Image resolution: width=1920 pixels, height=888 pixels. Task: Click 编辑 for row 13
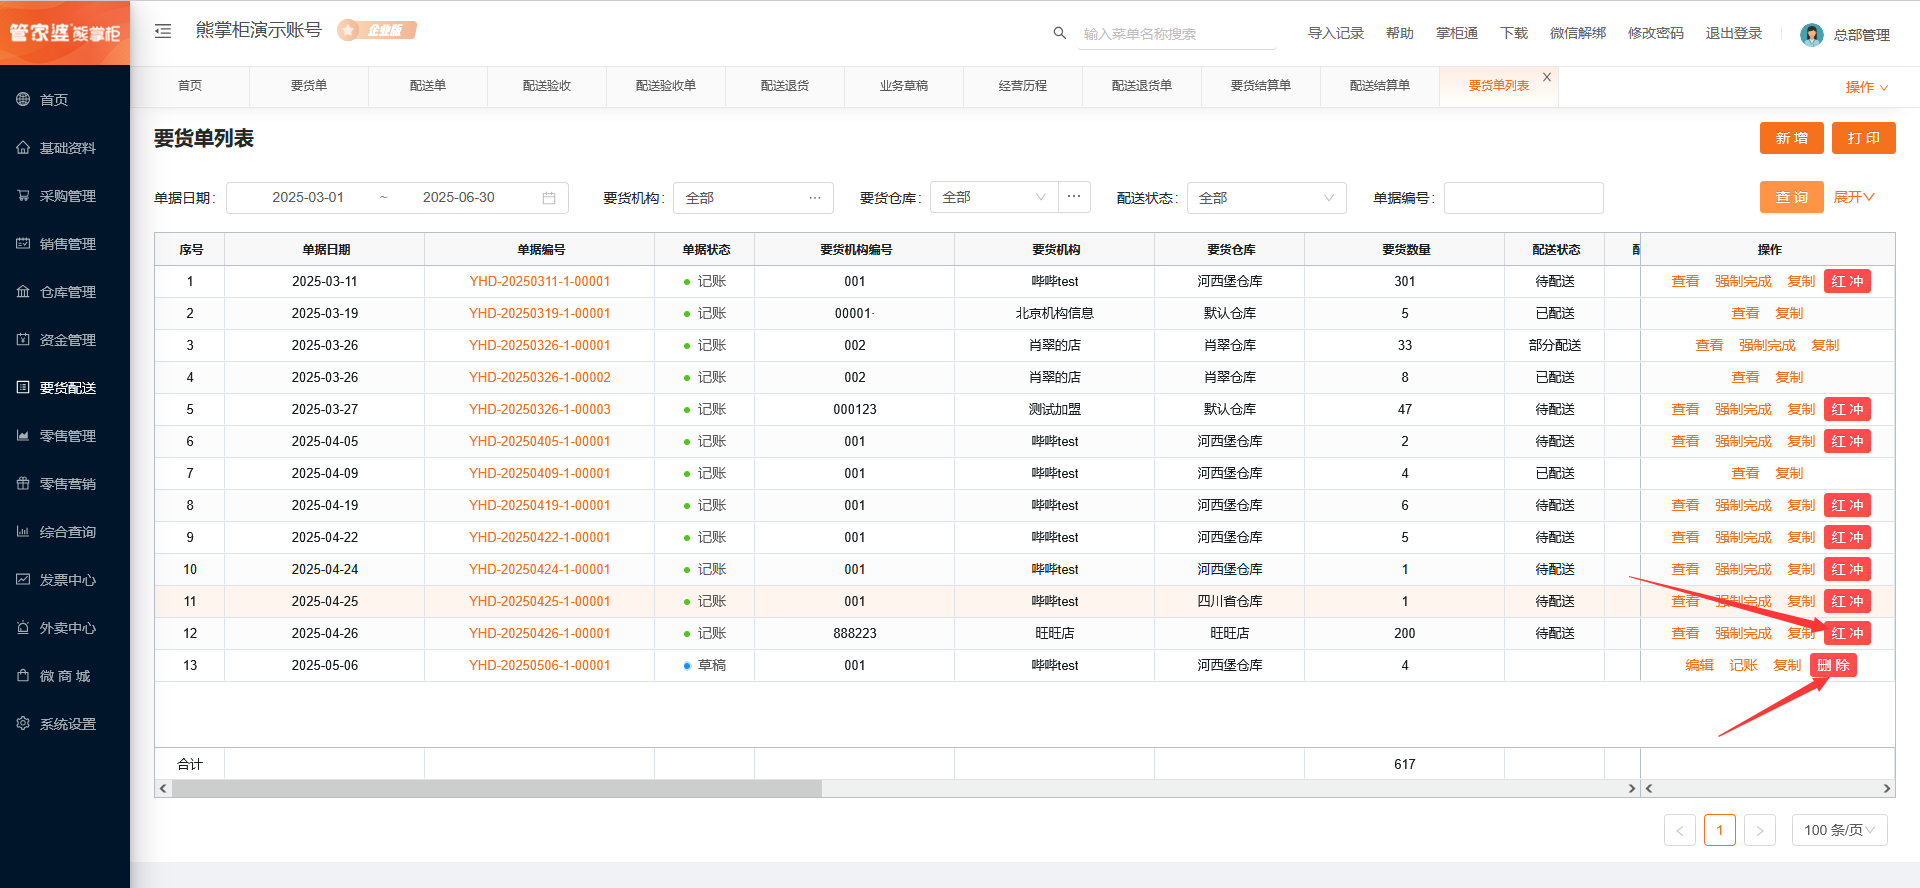pos(1699,665)
